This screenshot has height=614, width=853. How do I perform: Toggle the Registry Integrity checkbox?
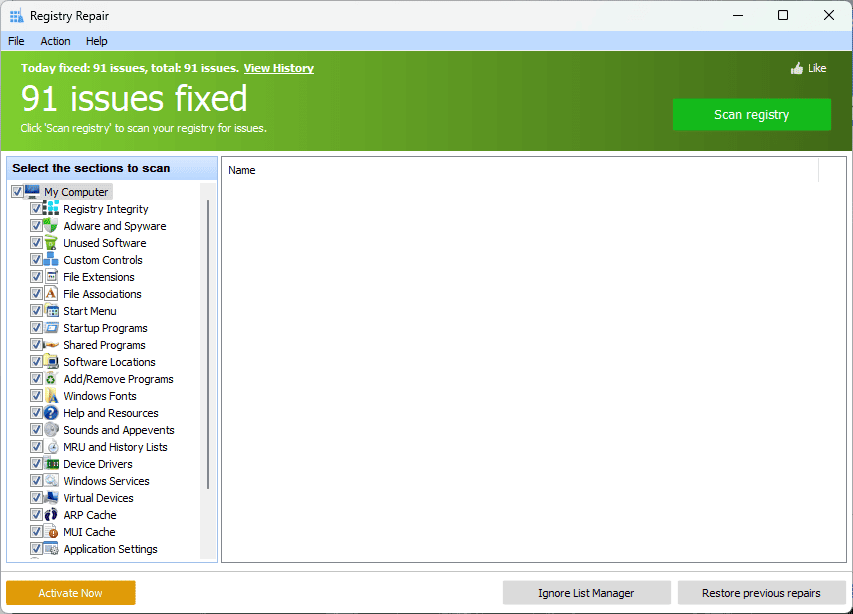pos(36,208)
